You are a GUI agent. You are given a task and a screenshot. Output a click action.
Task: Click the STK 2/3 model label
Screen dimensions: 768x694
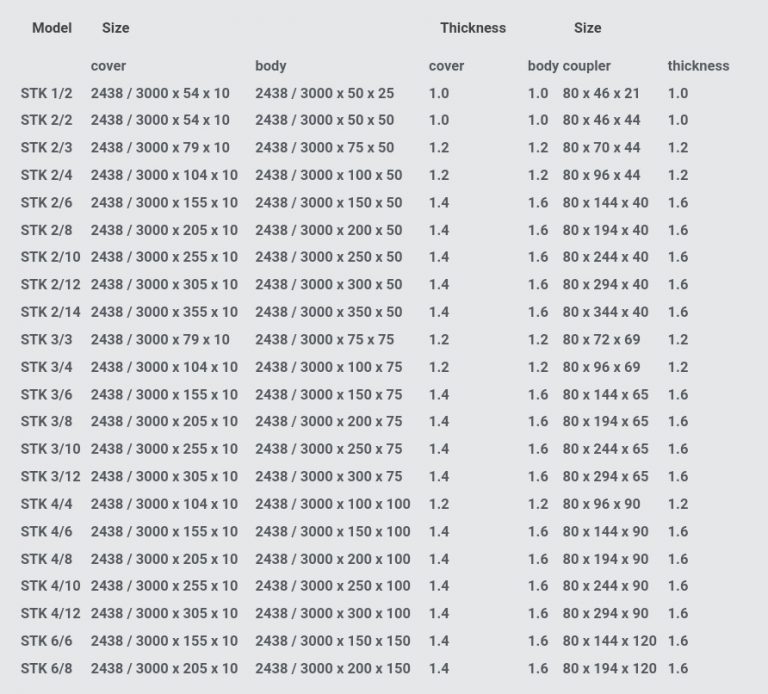[x=47, y=147]
